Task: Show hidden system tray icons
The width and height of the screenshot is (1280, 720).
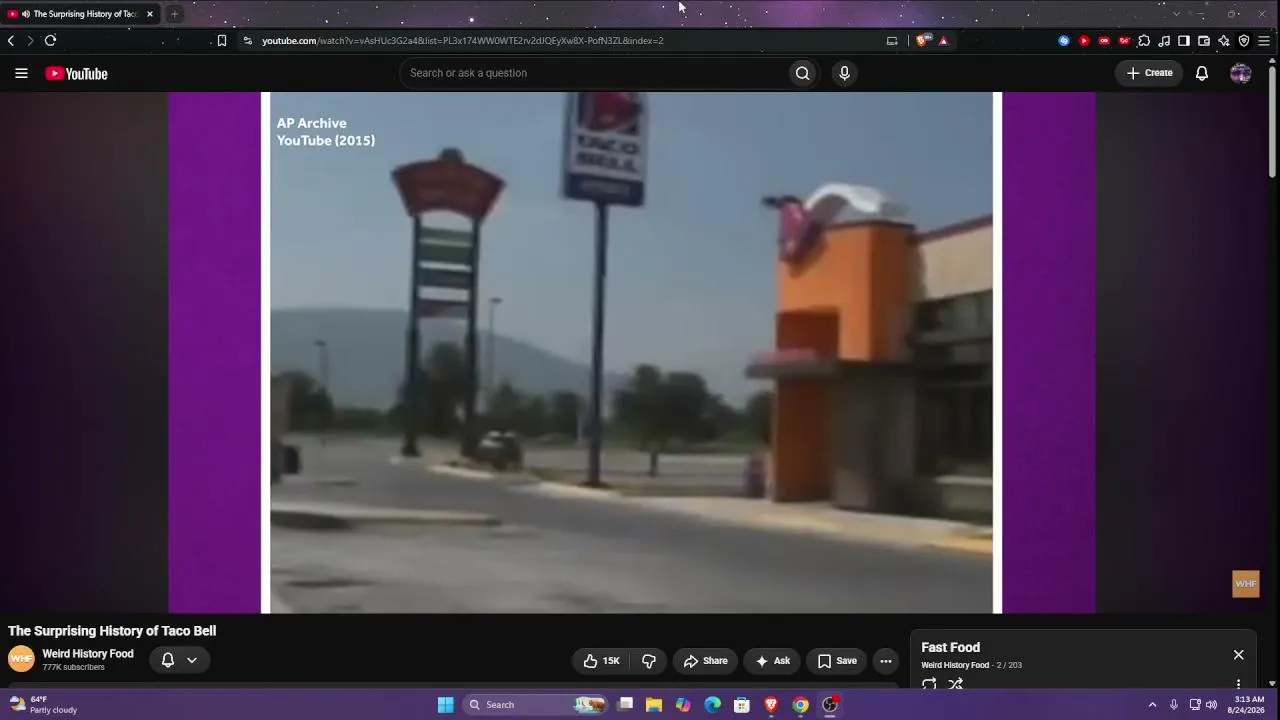Action: click(x=1152, y=705)
